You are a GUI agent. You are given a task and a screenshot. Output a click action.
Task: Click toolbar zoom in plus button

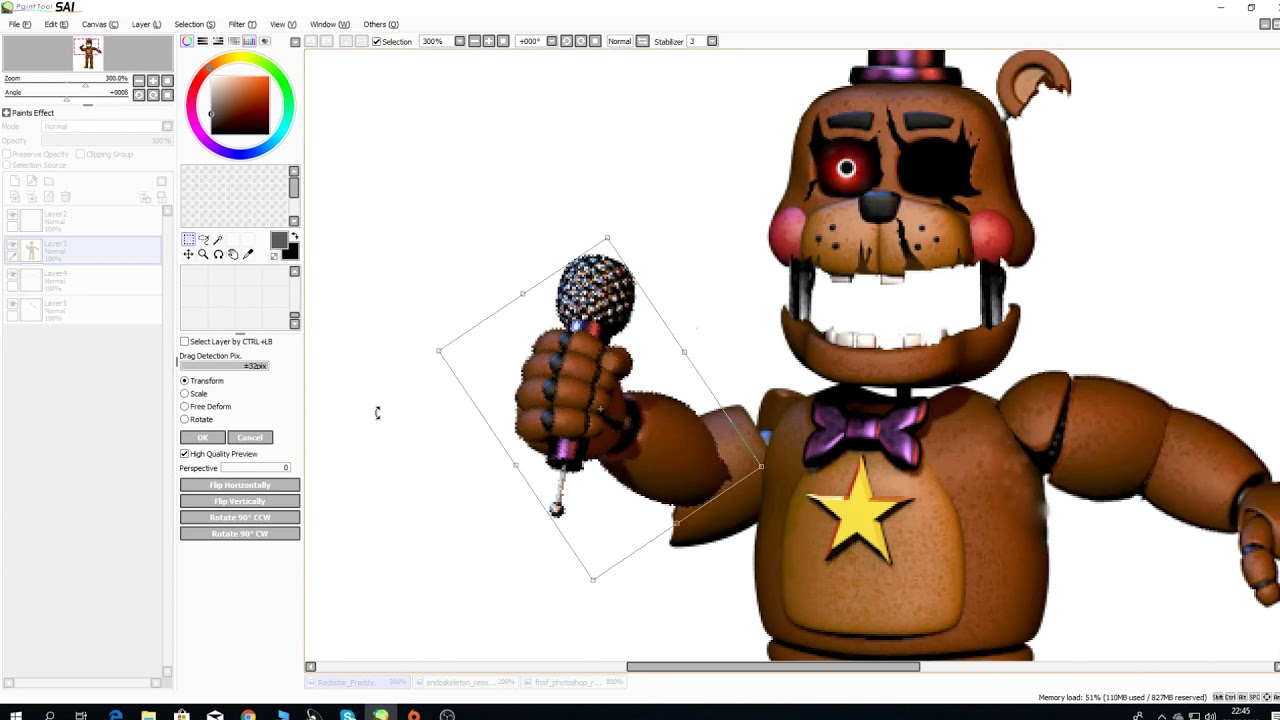[489, 41]
